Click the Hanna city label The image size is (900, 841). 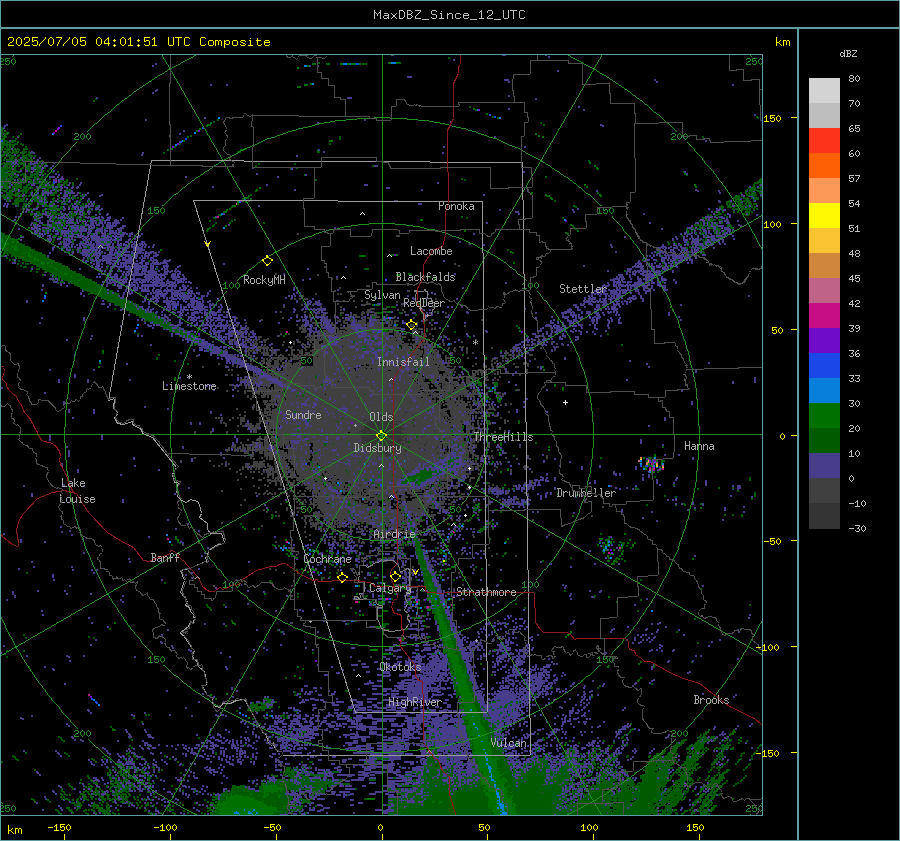click(x=699, y=446)
